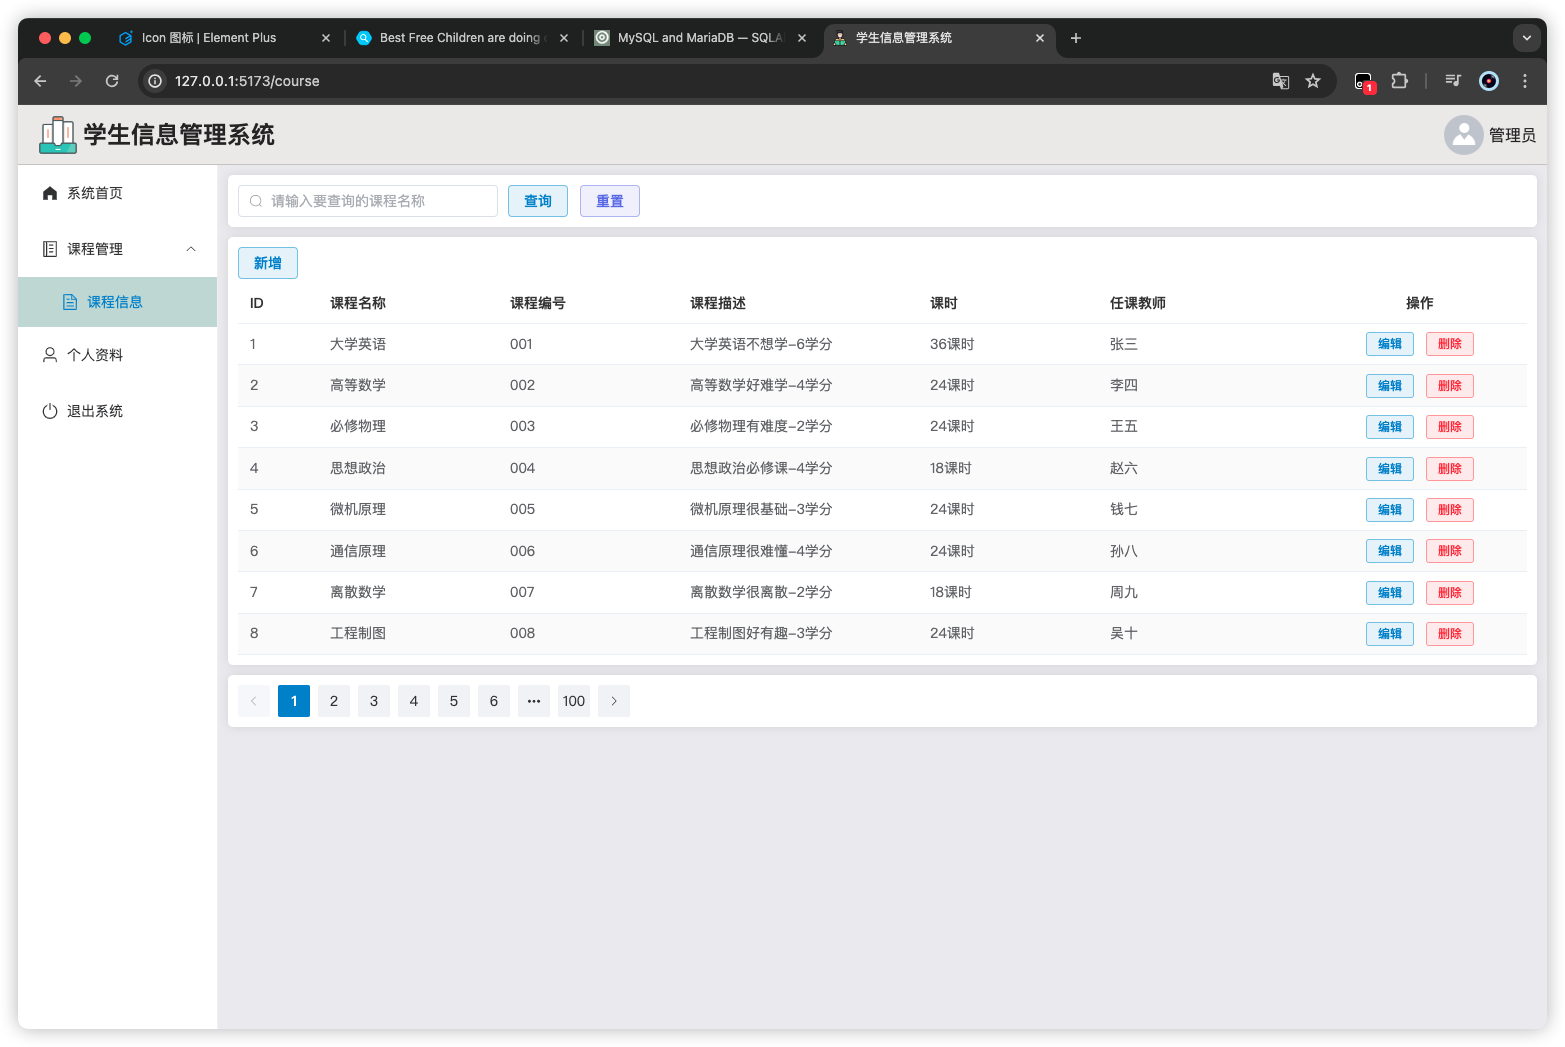Close the Icon 图标 Element Plus tab

point(326,38)
